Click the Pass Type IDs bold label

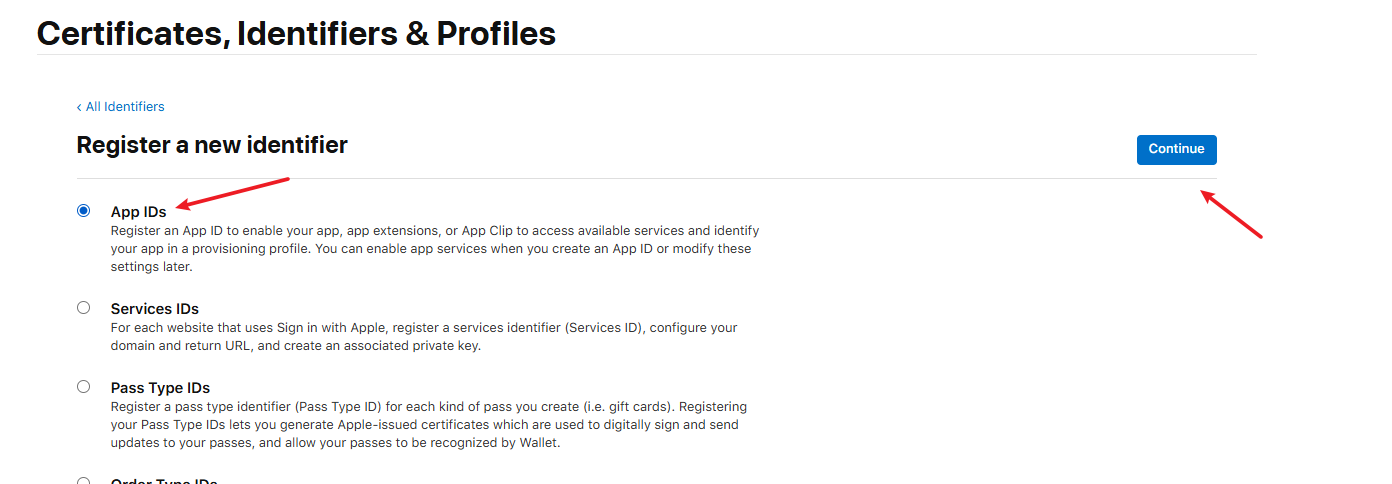(160, 387)
